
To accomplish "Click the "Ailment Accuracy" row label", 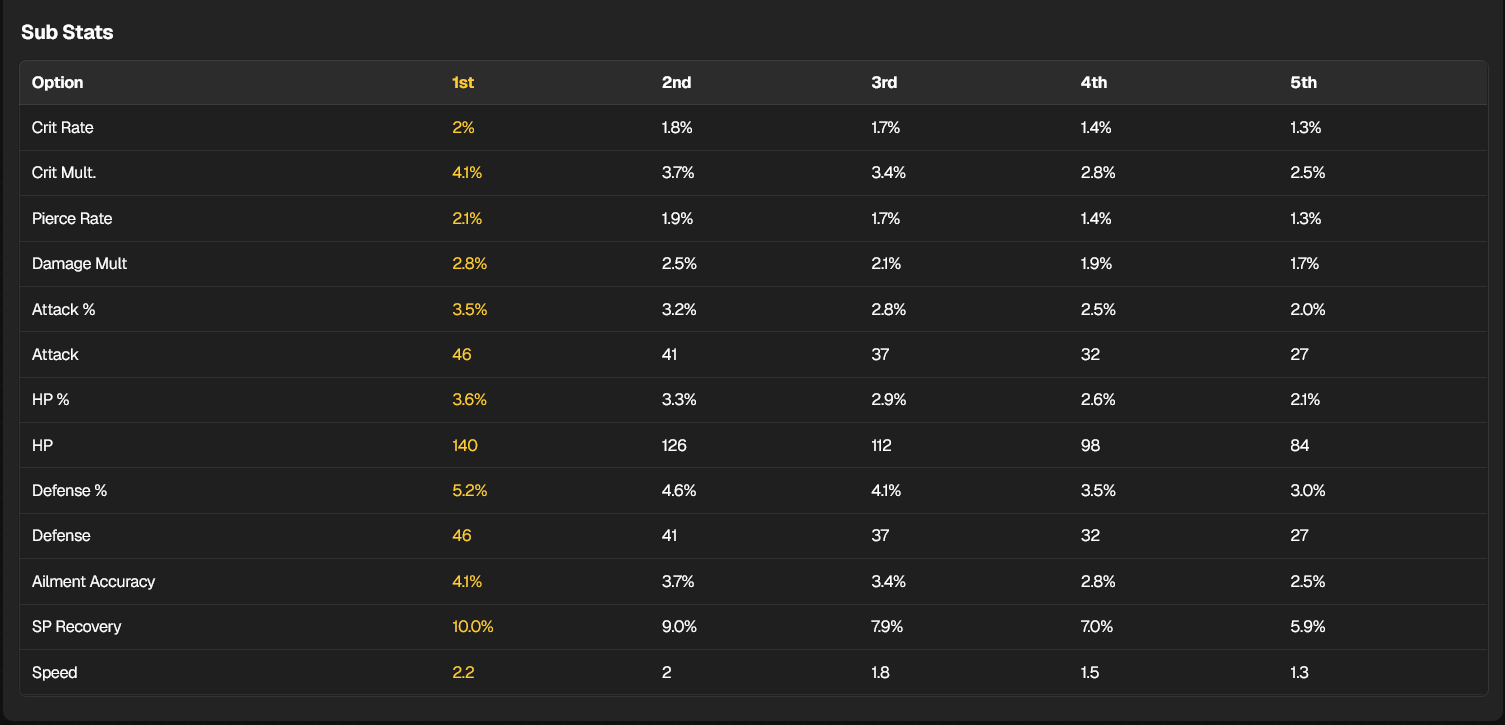I will coord(93,581).
